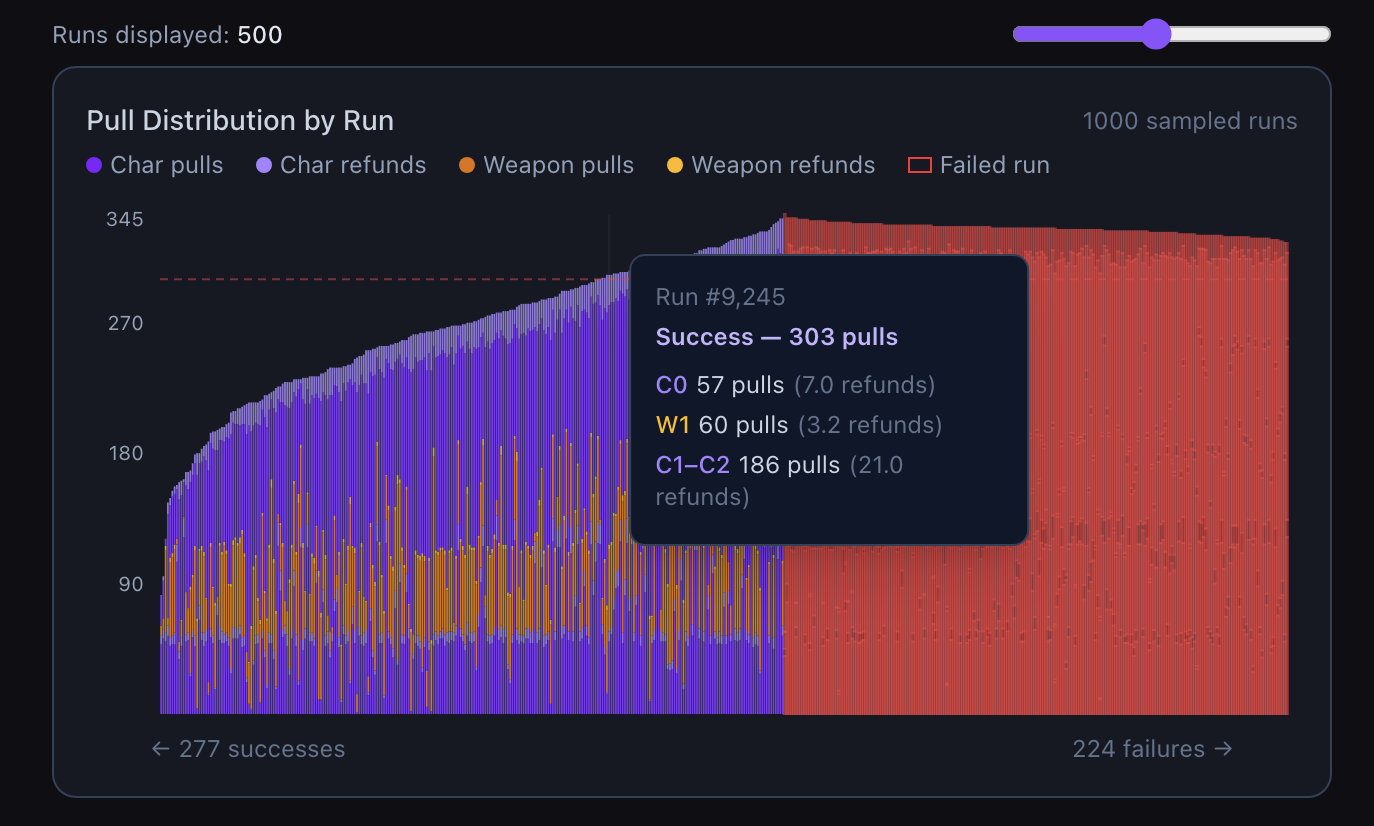
Task: Click the 345 y-axis label
Action: click(125, 219)
